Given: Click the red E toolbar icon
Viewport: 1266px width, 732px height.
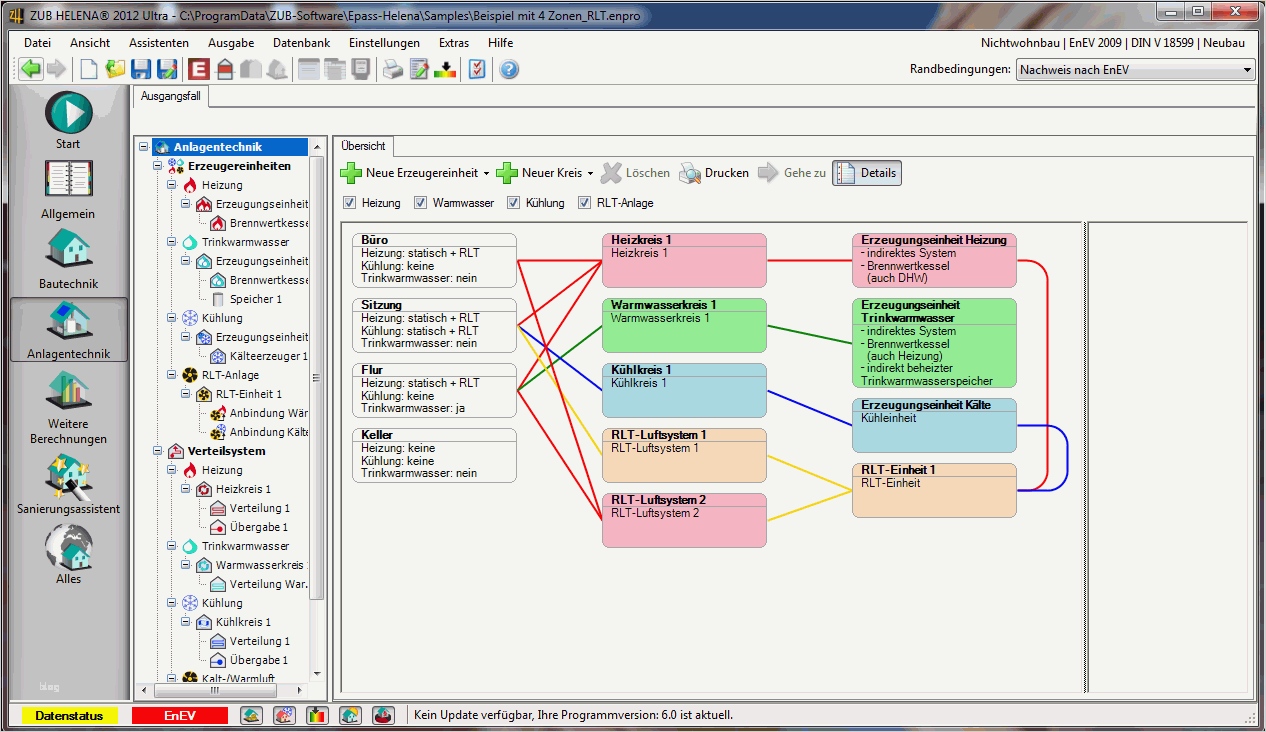Looking at the screenshot, I should tap(199, 69).
